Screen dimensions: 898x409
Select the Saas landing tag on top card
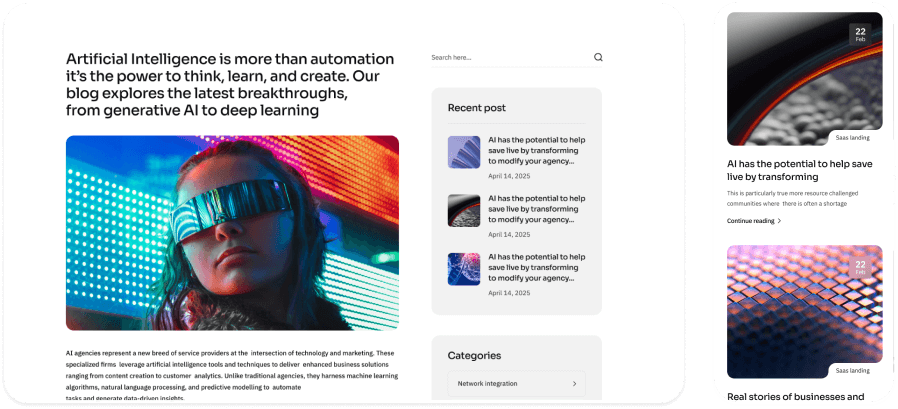click(853, 138)
